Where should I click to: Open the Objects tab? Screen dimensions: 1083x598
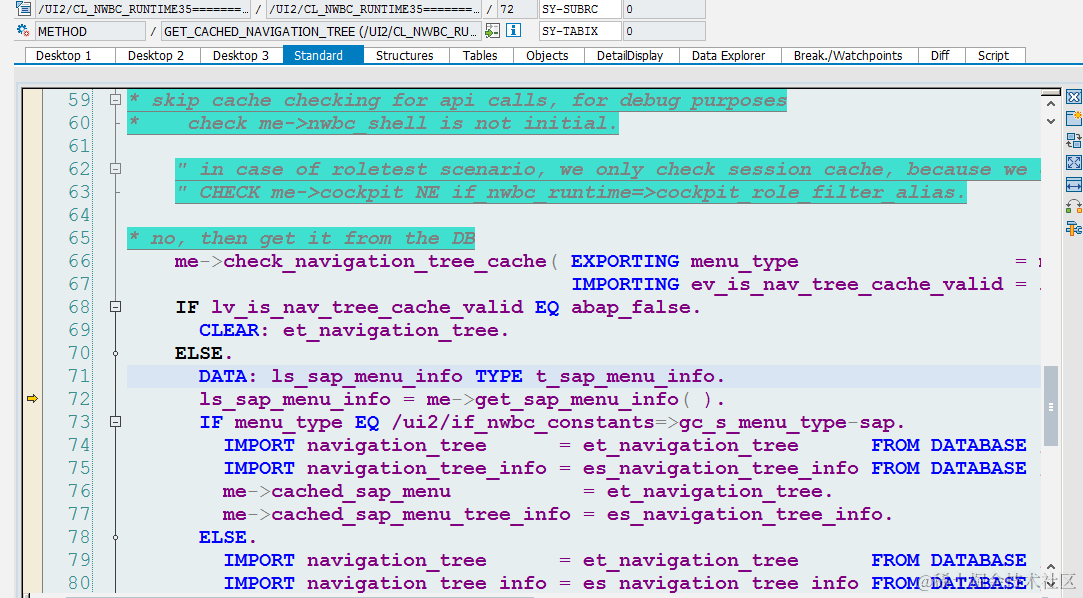547,55
